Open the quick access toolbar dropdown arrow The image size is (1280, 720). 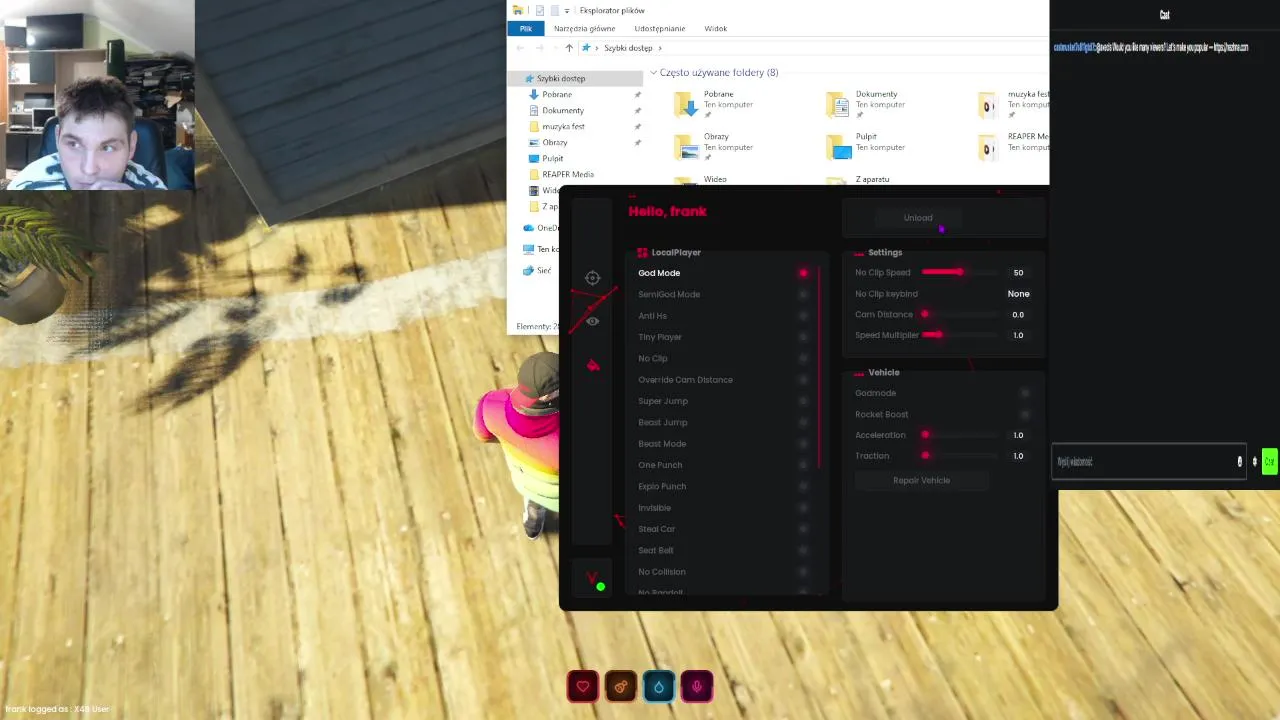(567, 11)
